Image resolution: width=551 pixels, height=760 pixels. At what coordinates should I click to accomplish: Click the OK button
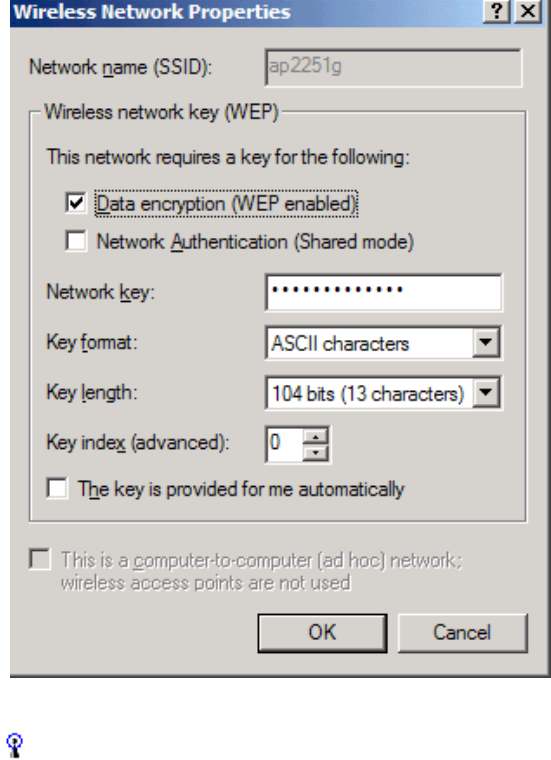click(322, 633)
